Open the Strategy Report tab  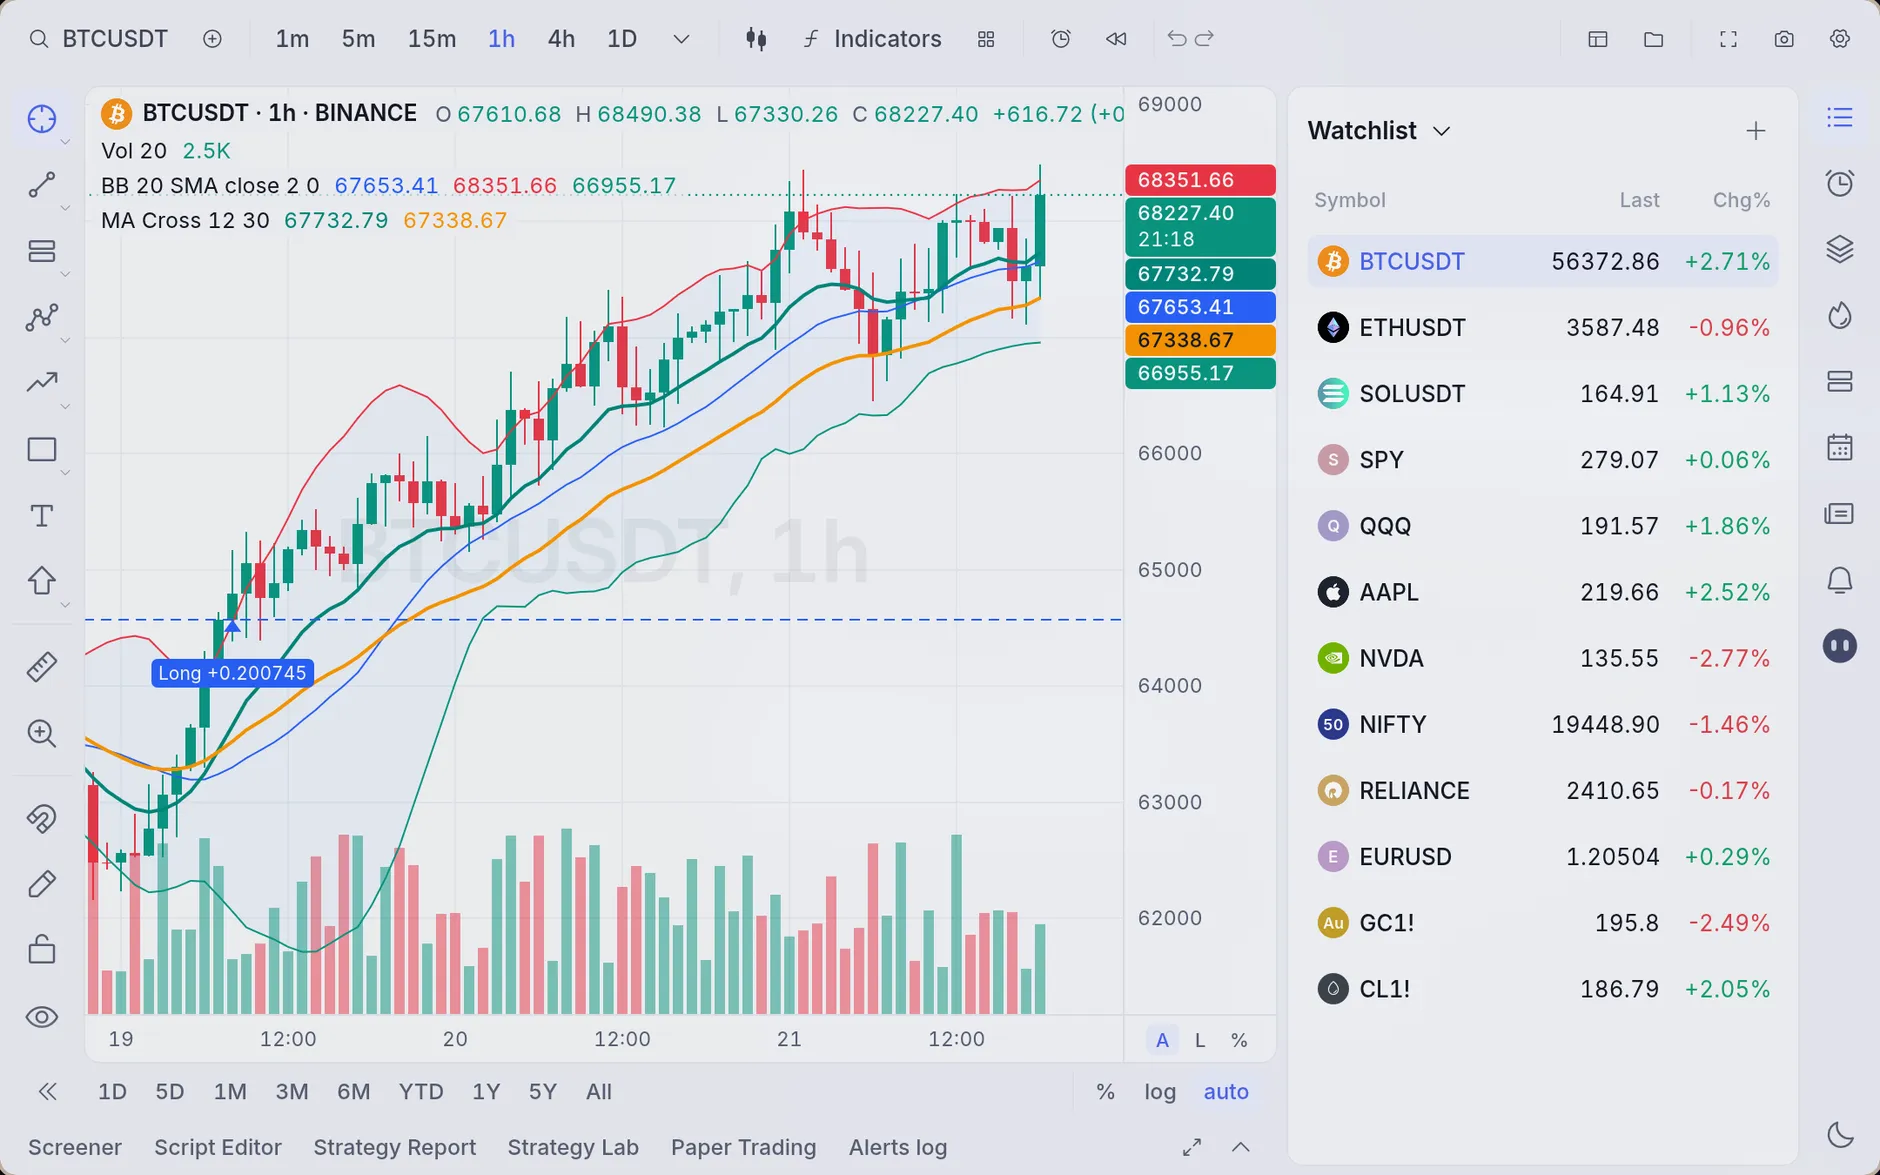[394, 1147]
